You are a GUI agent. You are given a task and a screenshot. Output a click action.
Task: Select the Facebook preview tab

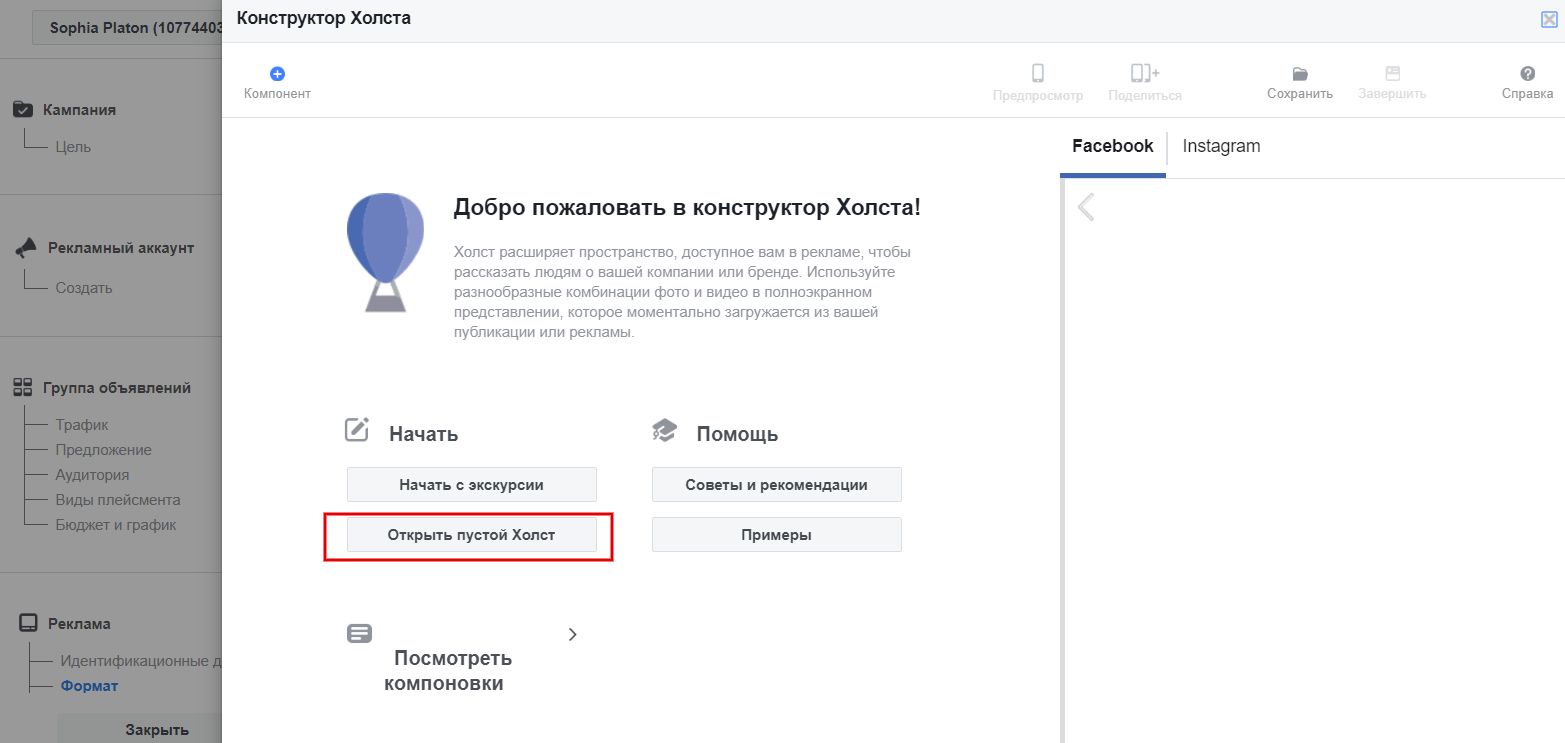[1112, 146]
